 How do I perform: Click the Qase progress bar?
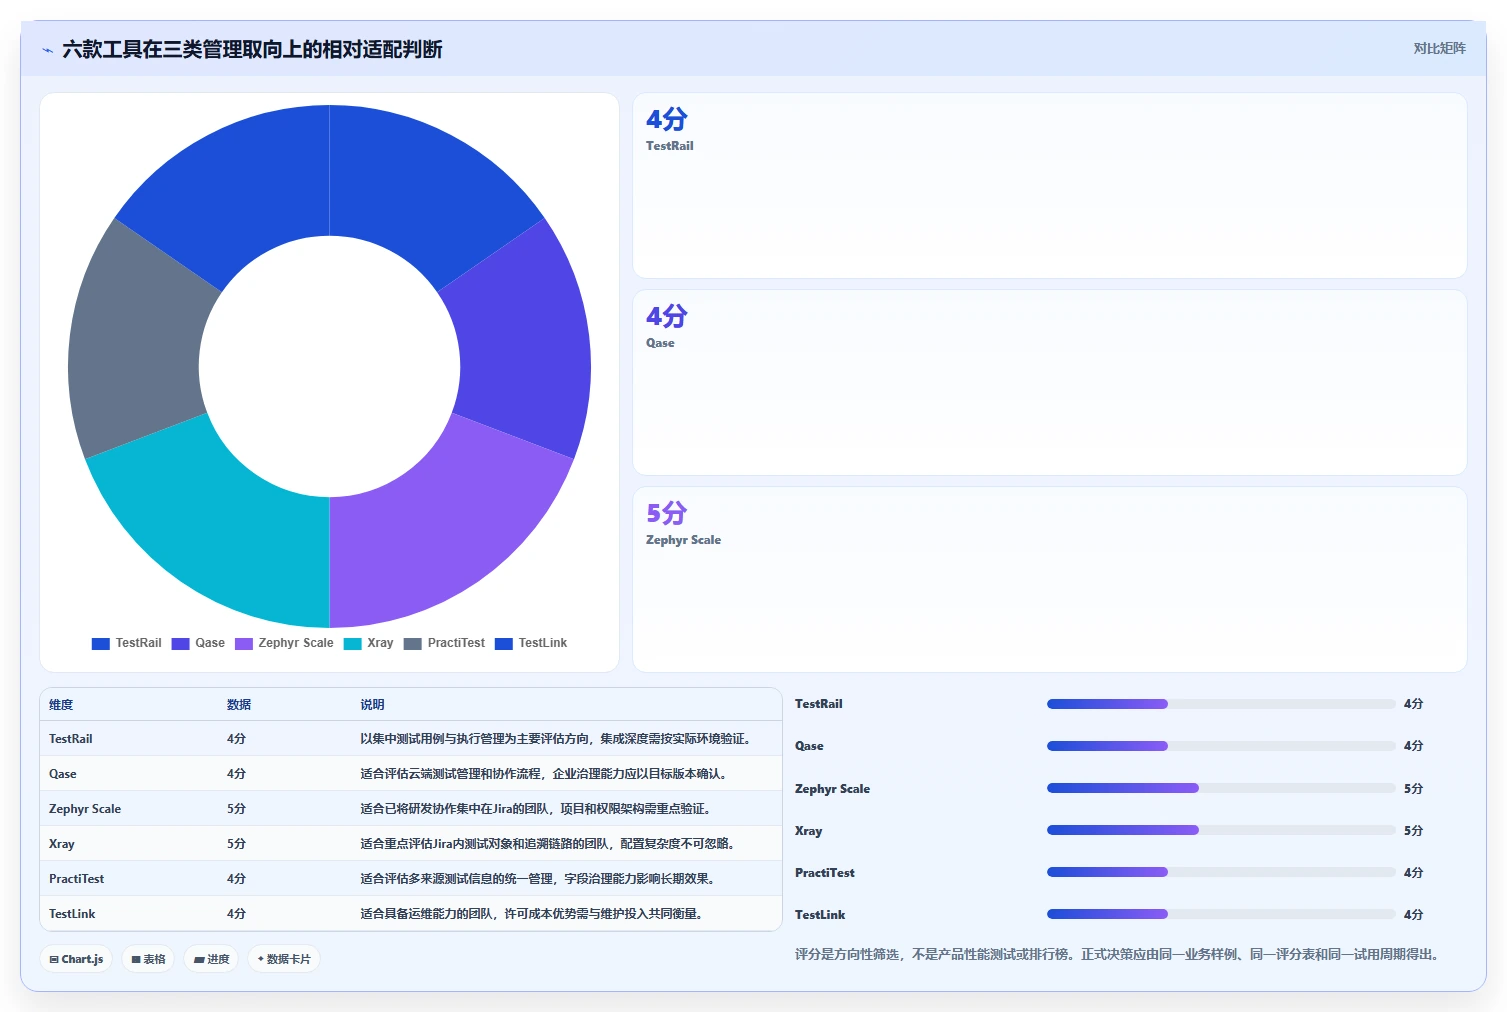(1221, 746)
